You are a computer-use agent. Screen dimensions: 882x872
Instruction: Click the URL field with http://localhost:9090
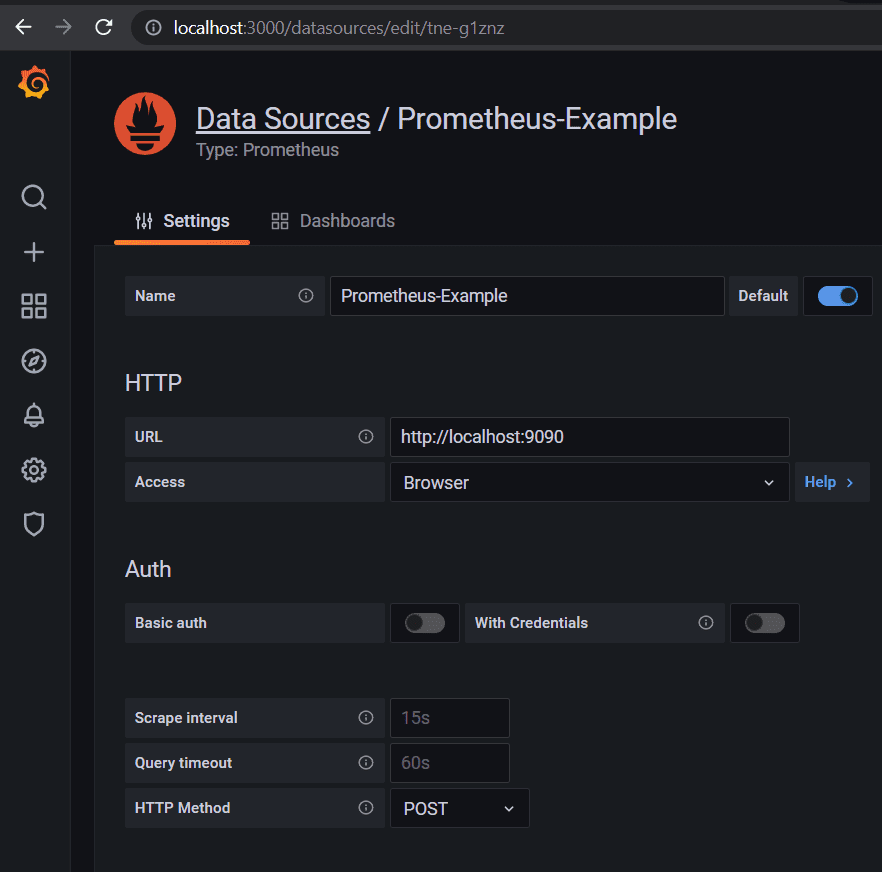coord(590,437)
